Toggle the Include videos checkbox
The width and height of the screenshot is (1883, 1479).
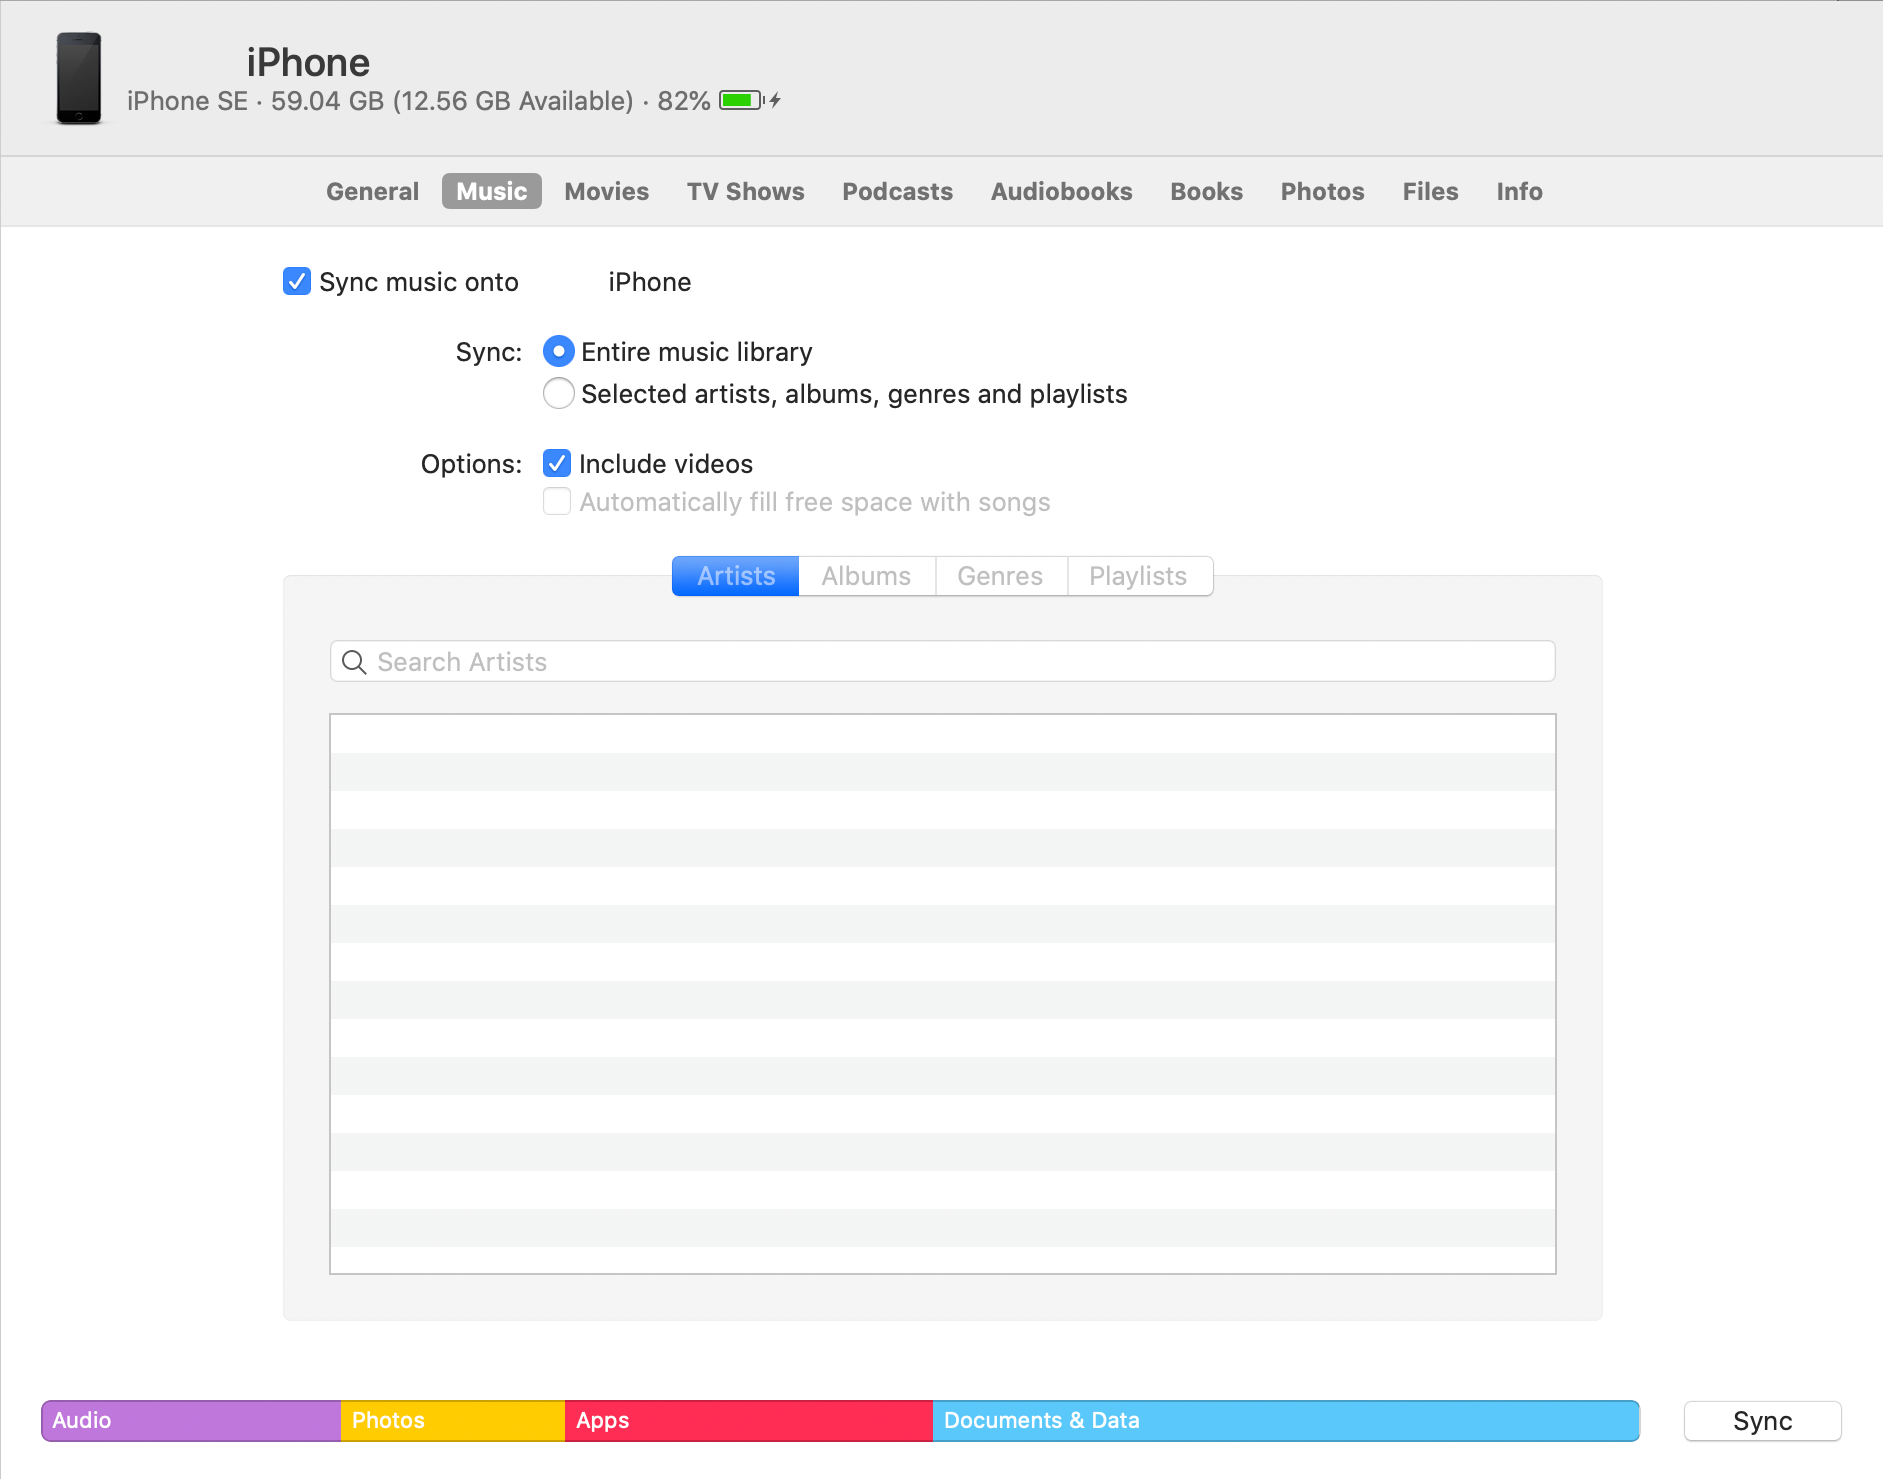click(x=557, y=463)
